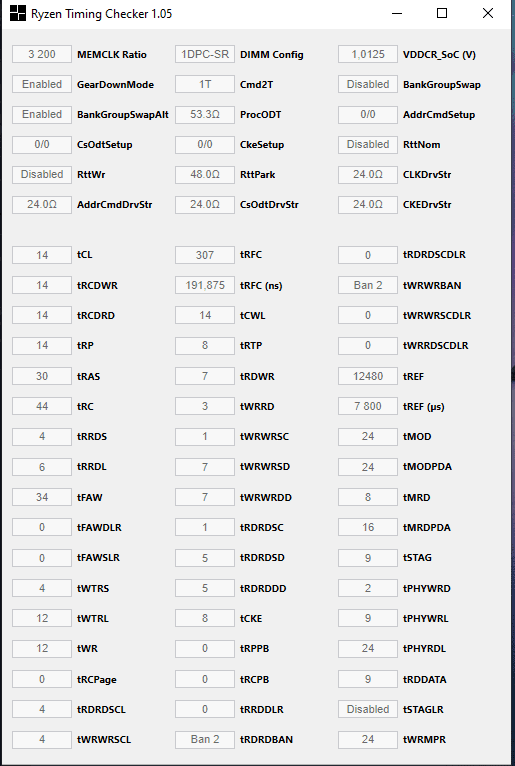Image resolution: width=515 pixels, height=766 pixels.
Task: Select the tMRDPDA value 16
Action: (x=368, y=528)
